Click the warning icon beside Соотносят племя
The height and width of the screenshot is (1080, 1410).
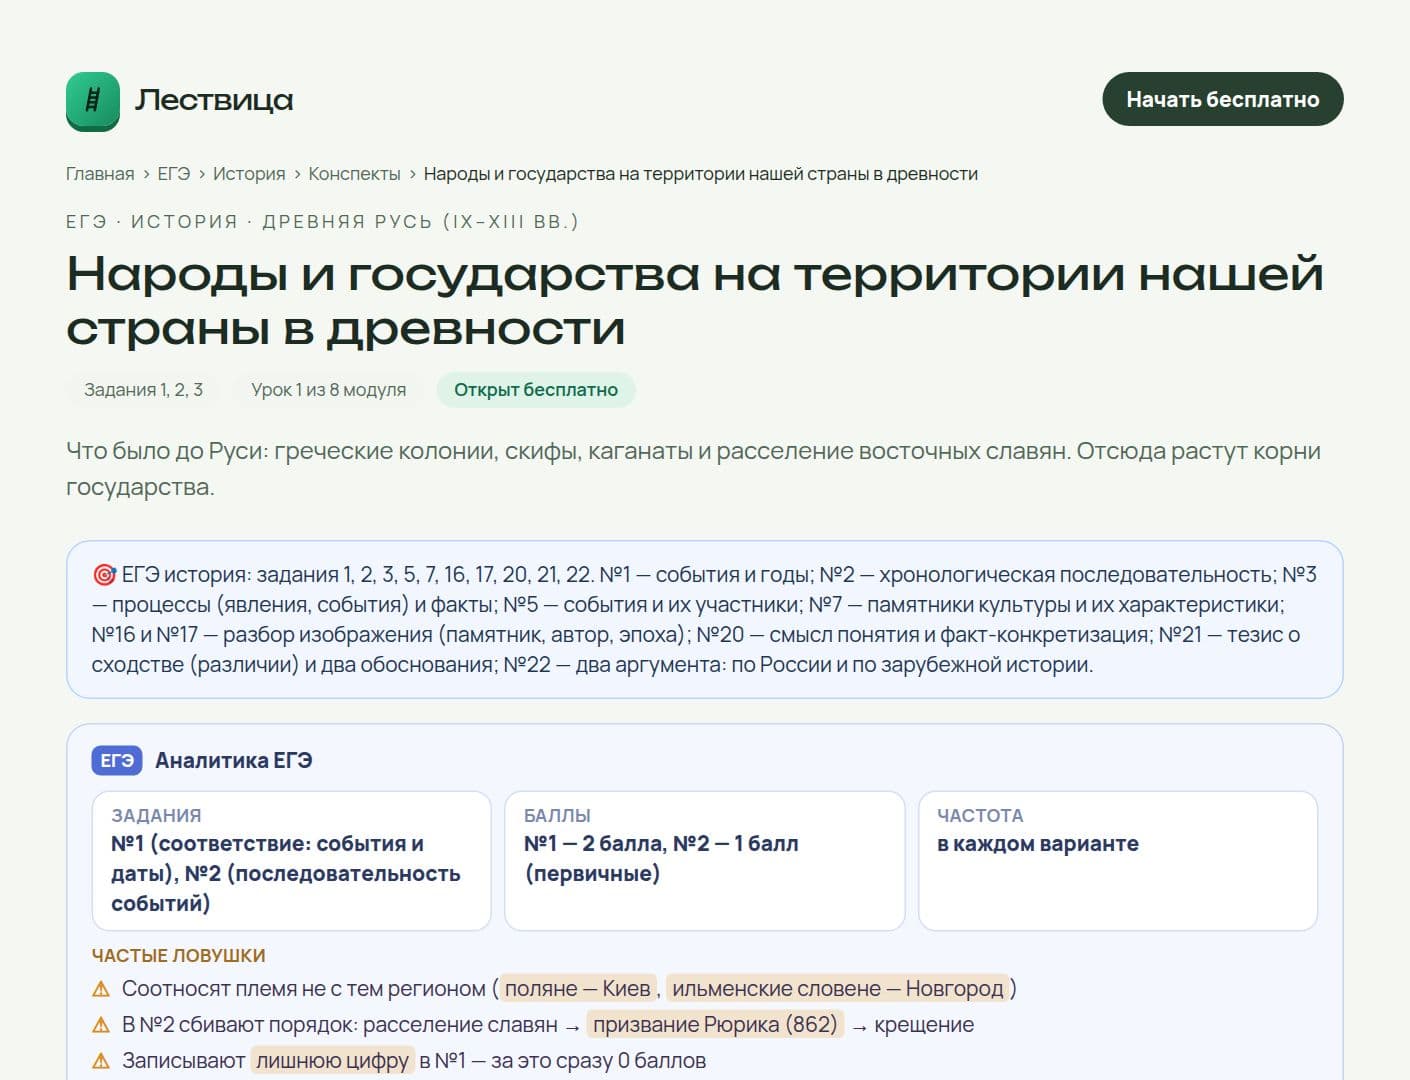pyautogui.click(x=101, y=989)
